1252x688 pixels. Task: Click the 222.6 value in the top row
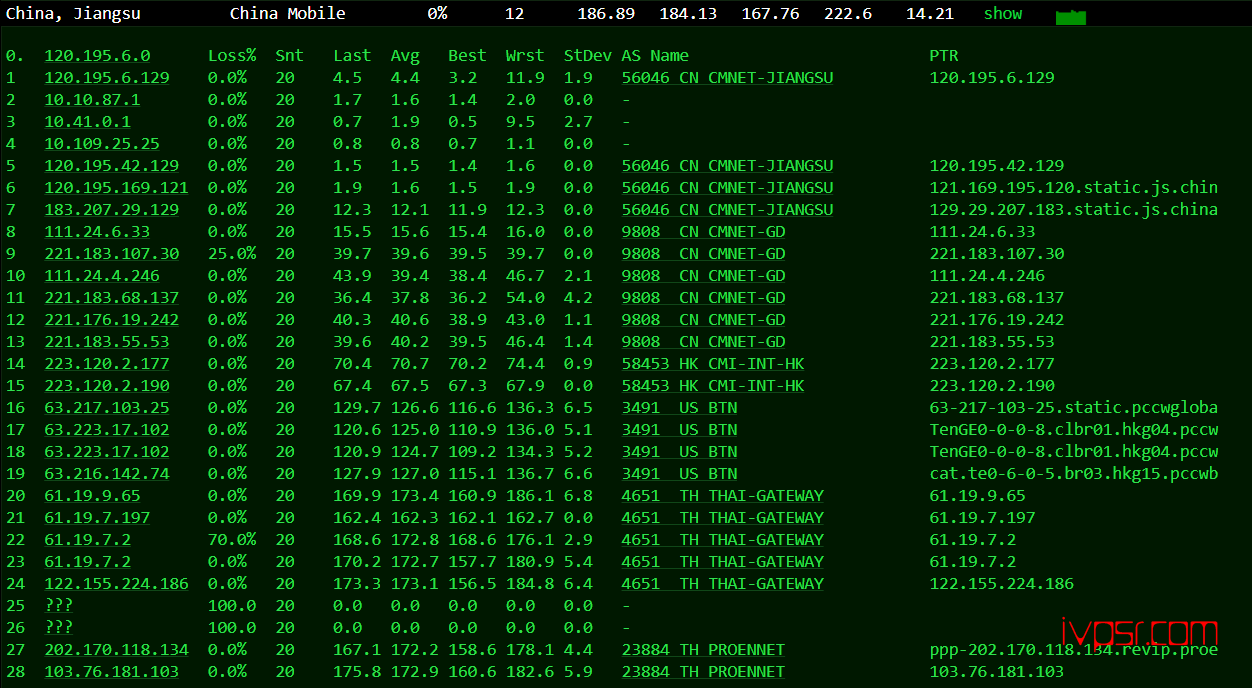tap(848, 14)
